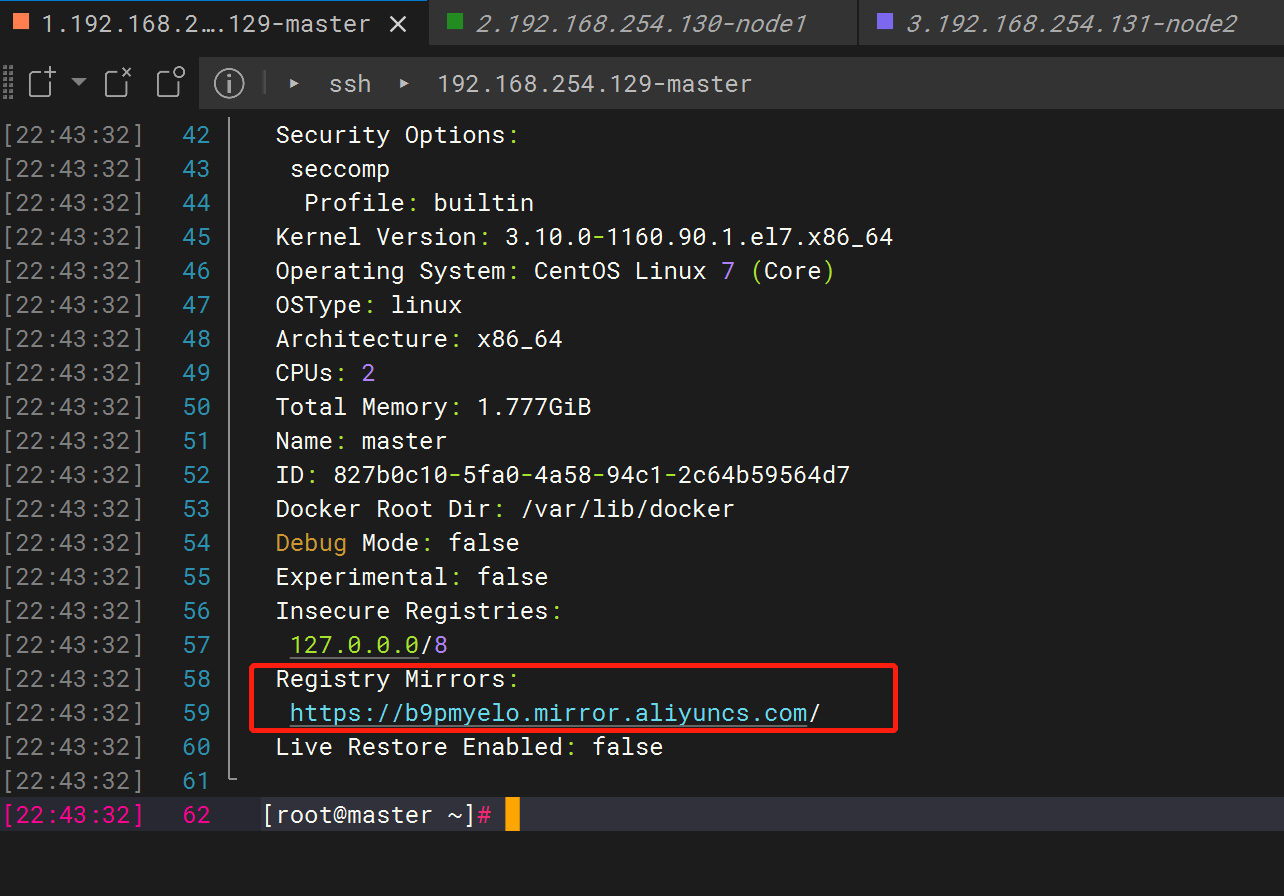
Task: Click the Name: master line
Action: 361,441
